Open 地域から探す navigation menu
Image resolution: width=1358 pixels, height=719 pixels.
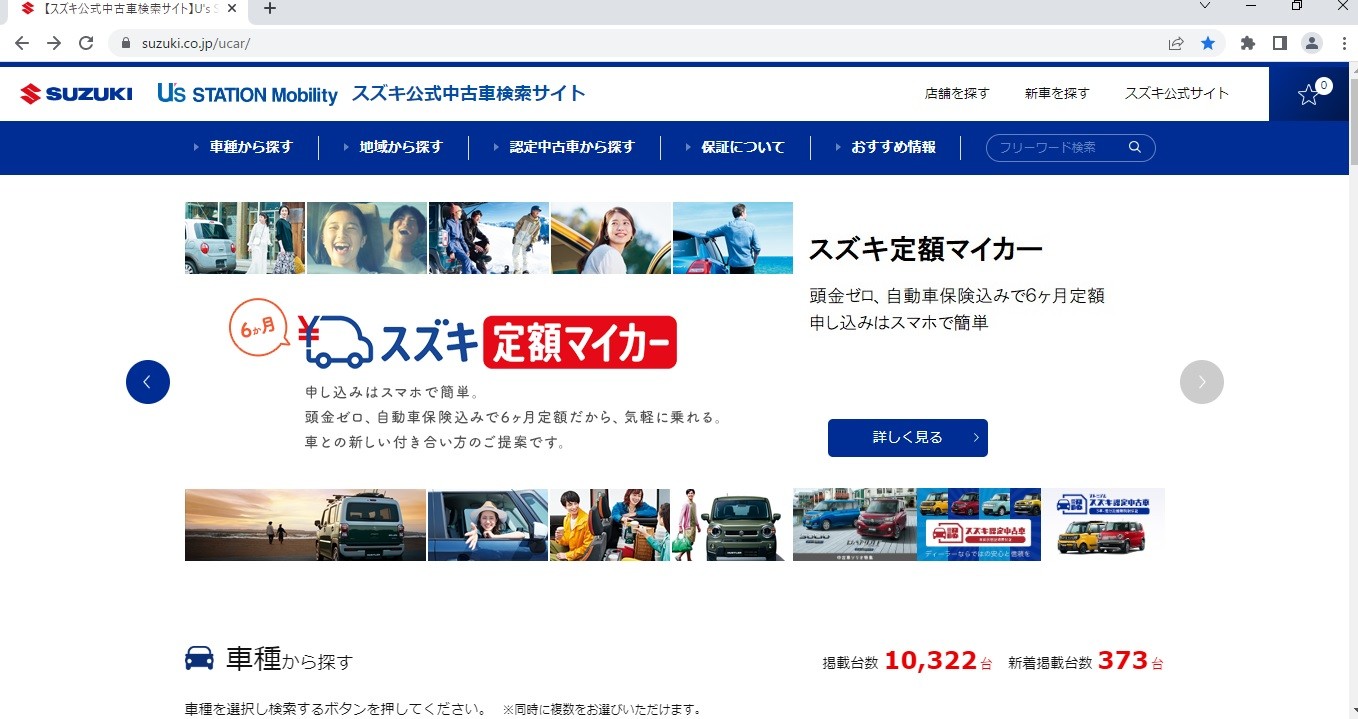coord(401,147)
